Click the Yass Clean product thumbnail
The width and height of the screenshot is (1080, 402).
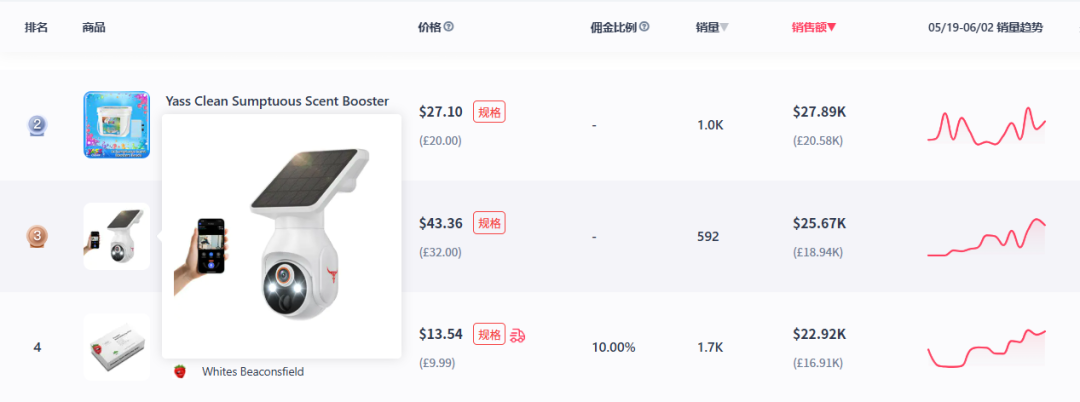[x=116, y=125]
